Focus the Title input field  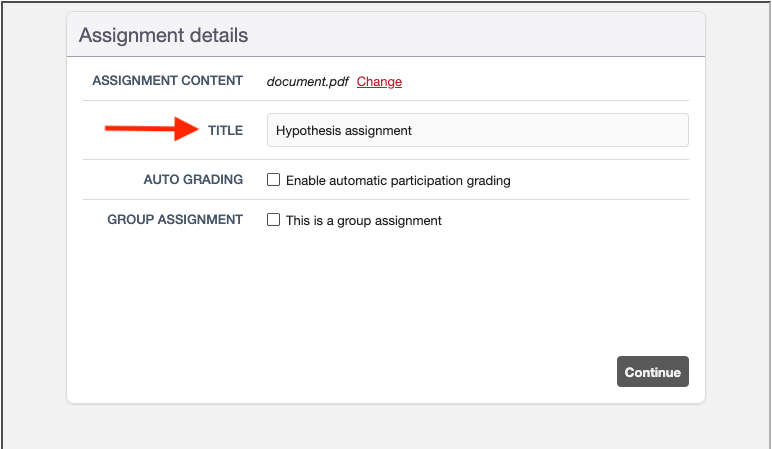click(x=477, y=131)
